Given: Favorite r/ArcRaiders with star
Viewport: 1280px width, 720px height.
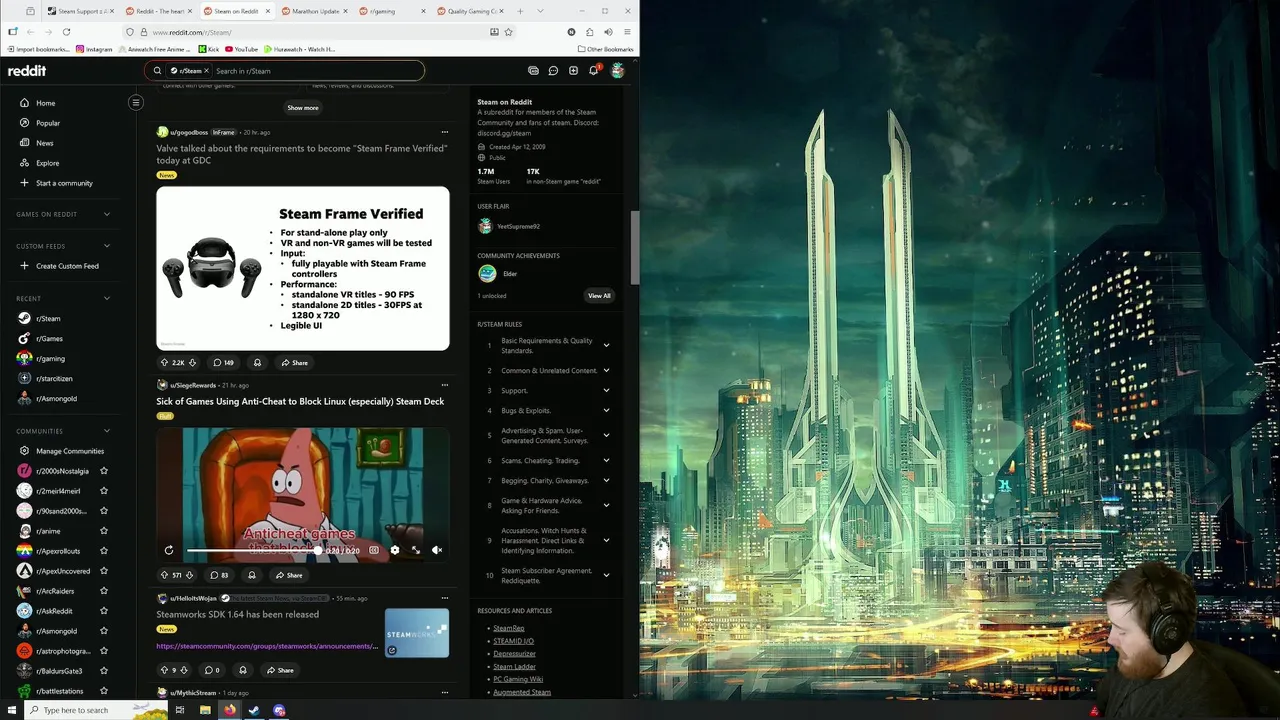Looking at the screenshot, I should click(104, 591).
